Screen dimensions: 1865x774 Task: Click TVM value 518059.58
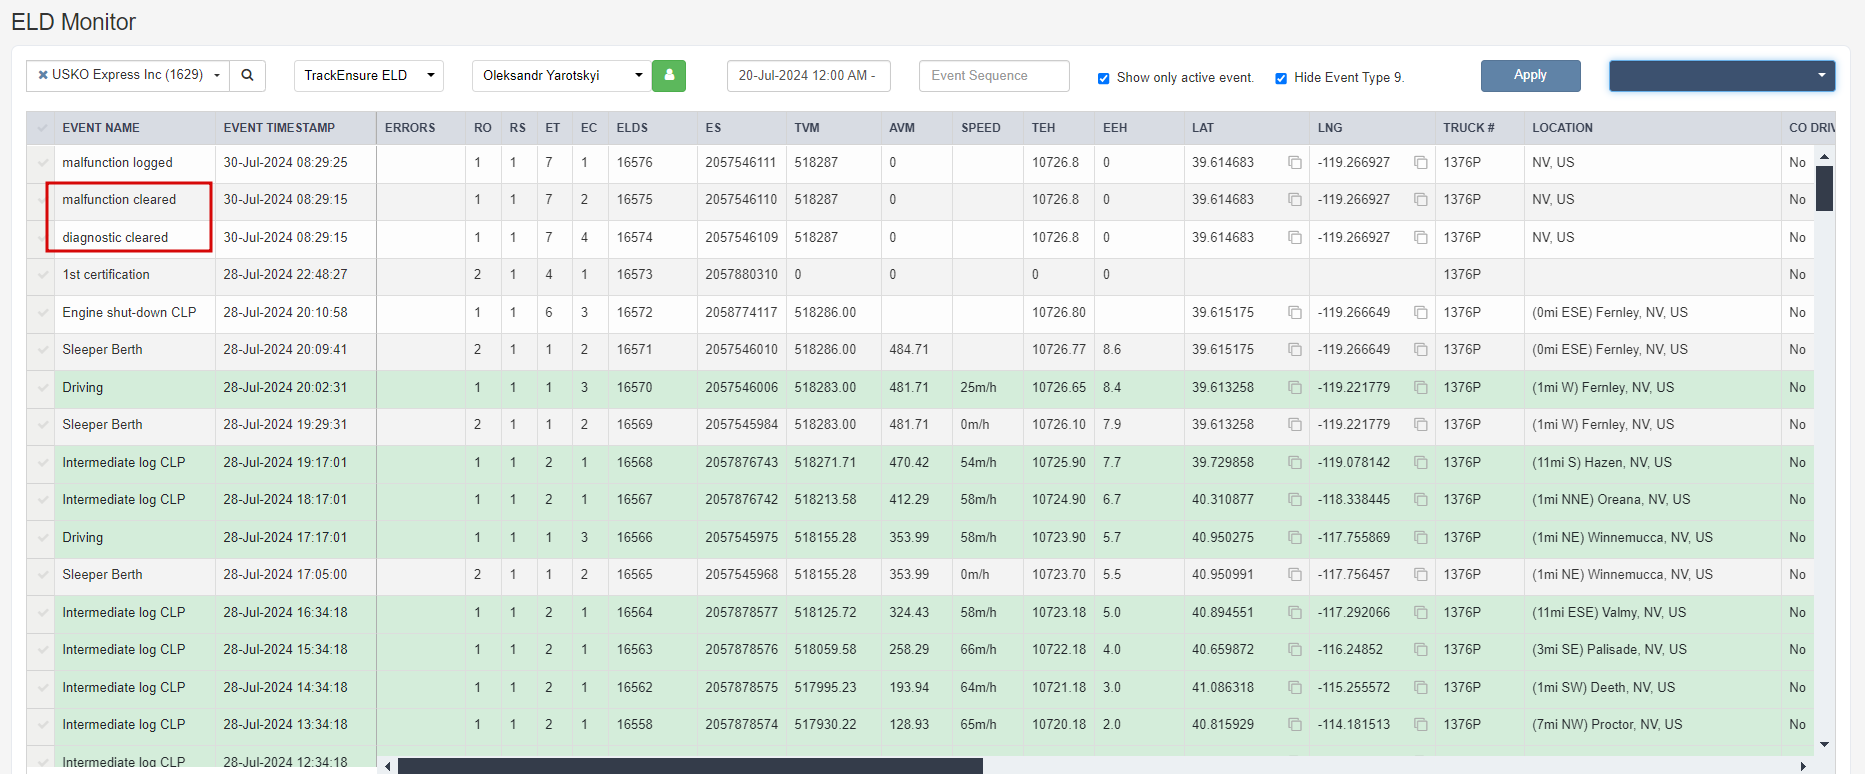[825, 649]
